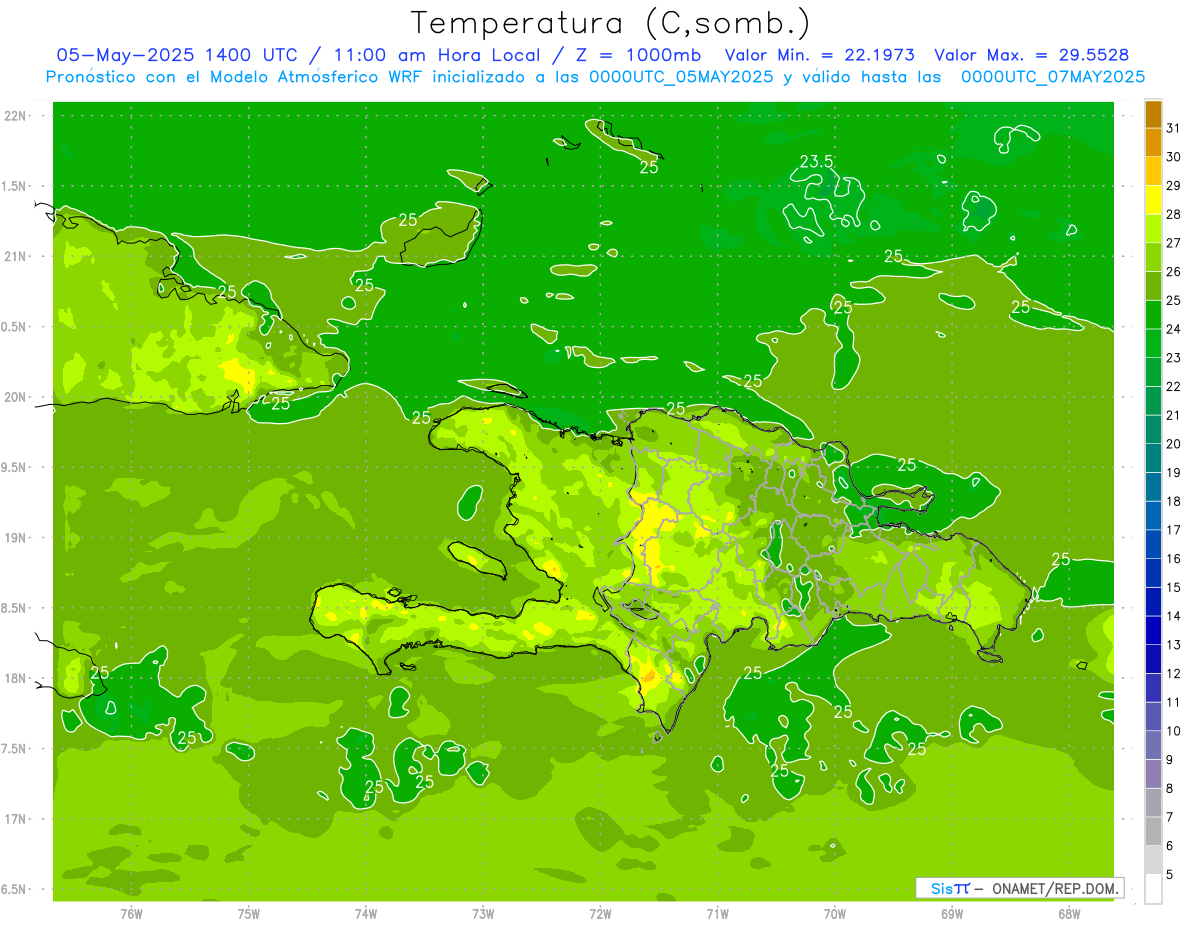
Task: Select the 29 label on the color scale
Action: pyautogui.click(x=1174, y=185)
